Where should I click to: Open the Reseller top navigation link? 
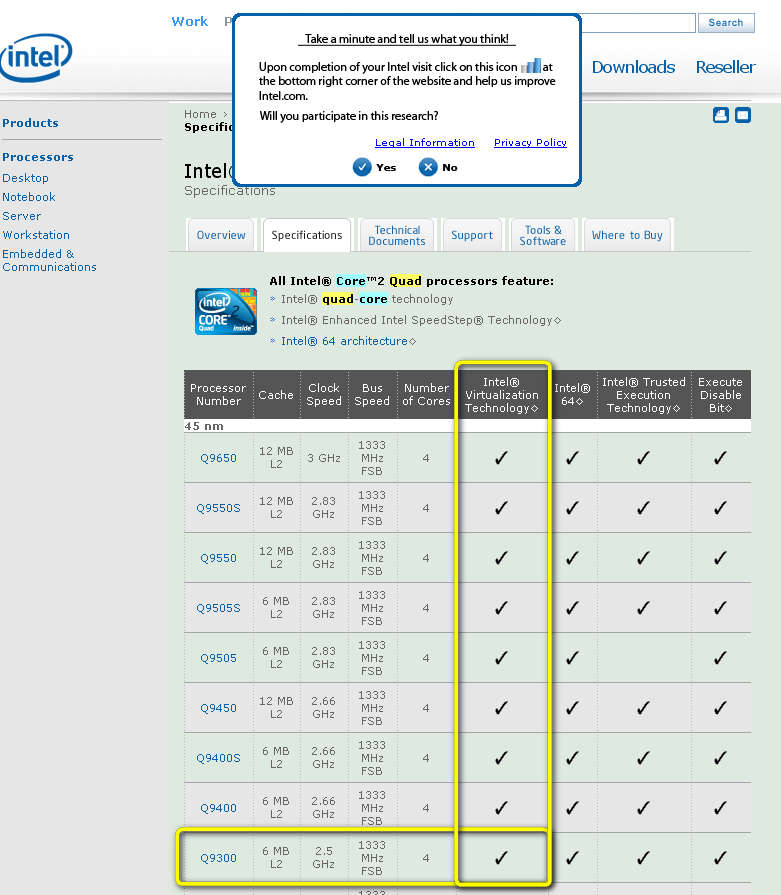tap(725, 67)
